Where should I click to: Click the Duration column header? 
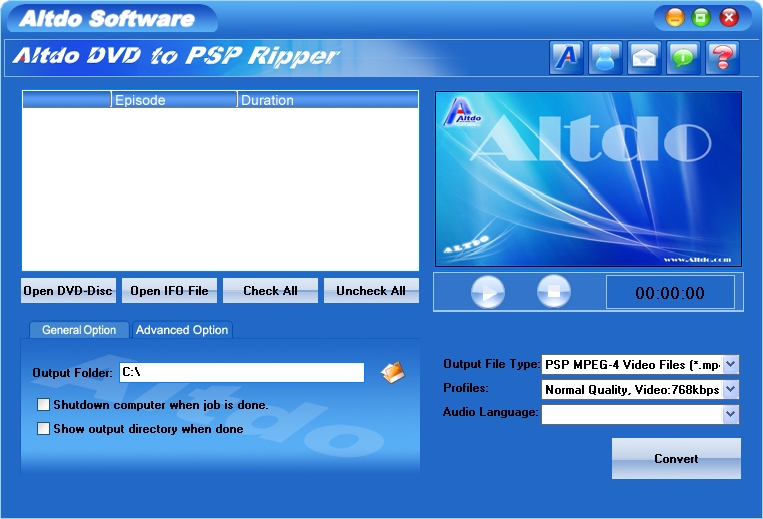(x=328, y=100)
